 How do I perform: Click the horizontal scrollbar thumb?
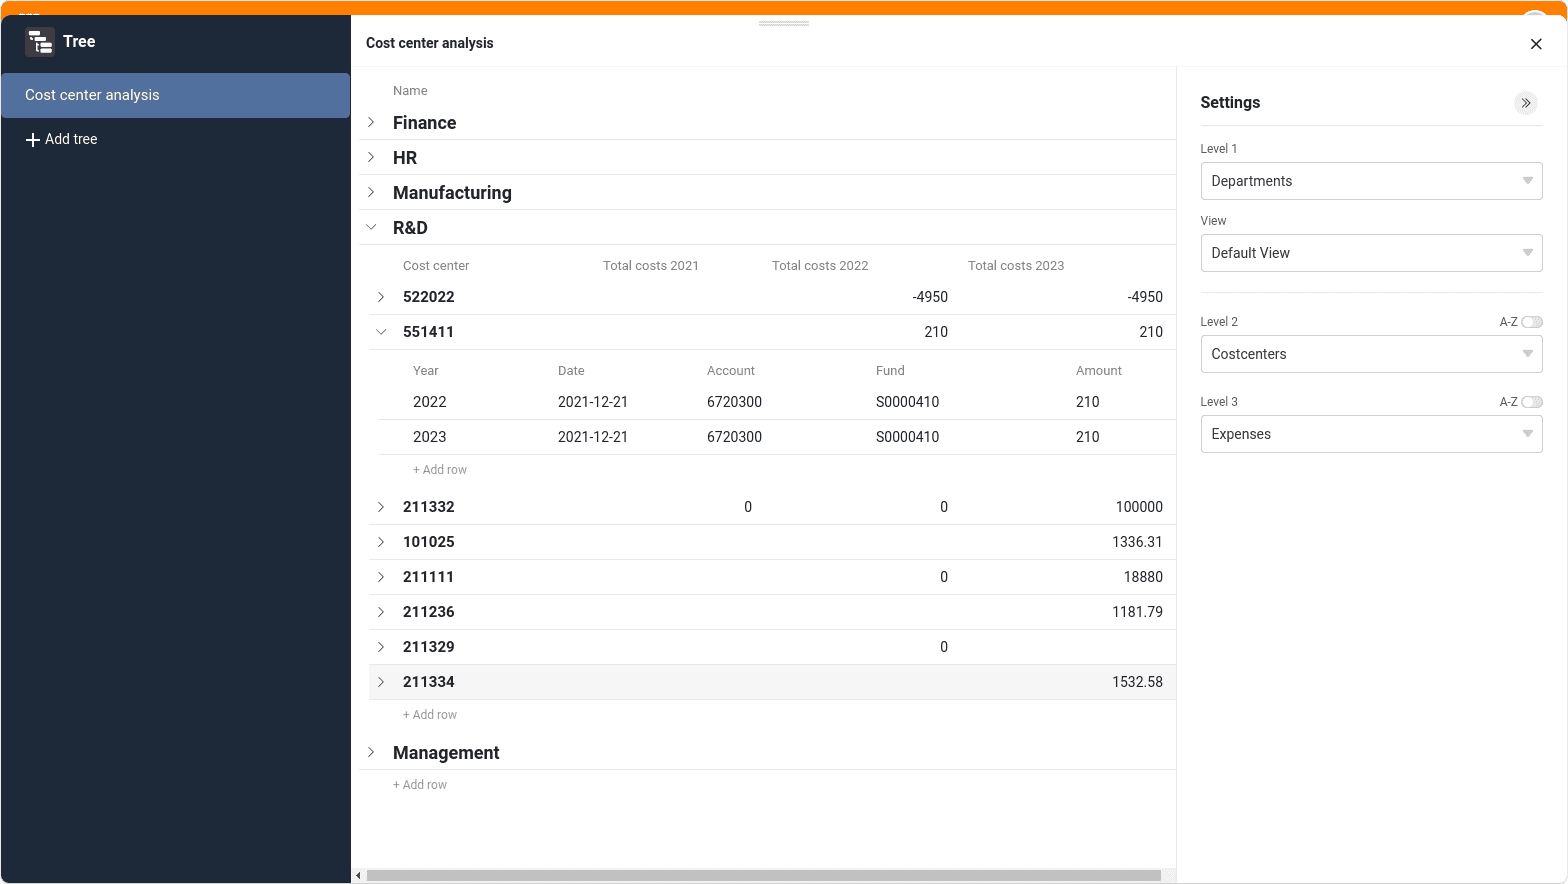coord(763,876)
